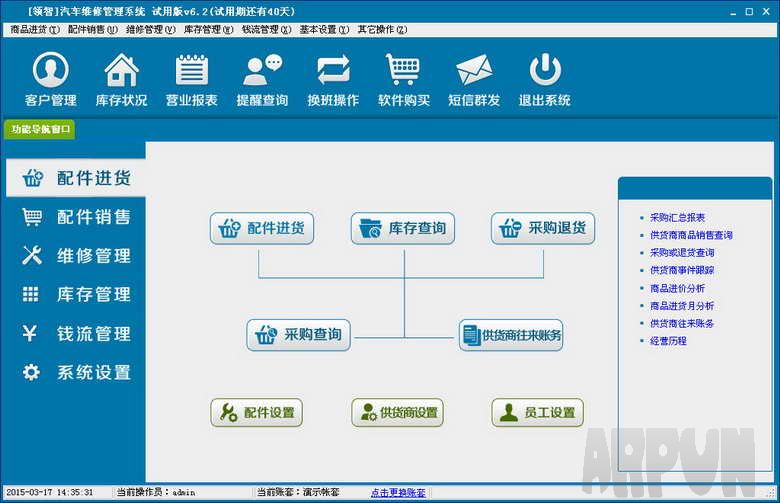The width and height of the screenshot is (780, 503).
Task: Select 钱流管理 yen in sidebar
Action: pyautogui.click(x=76, y=333)
